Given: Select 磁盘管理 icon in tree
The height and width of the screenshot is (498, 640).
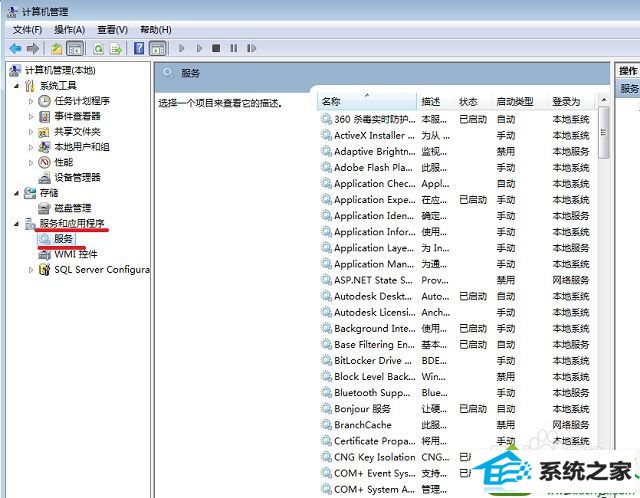Looking at the screenshot, I should 44,208.
